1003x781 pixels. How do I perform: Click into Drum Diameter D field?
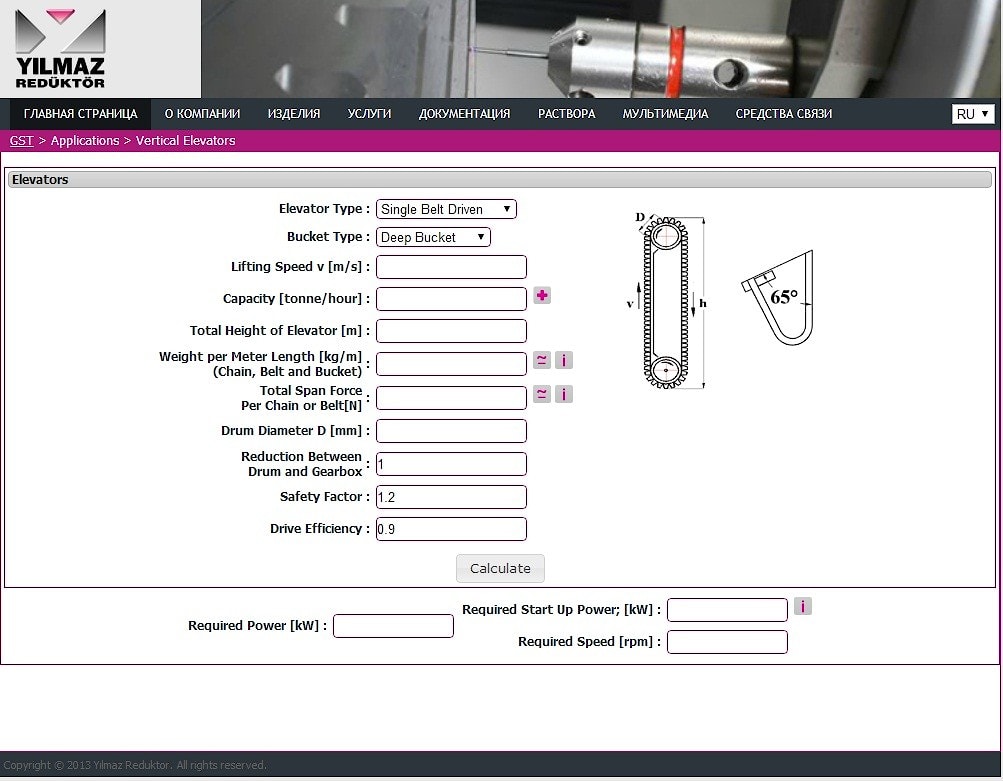(451, 431)
